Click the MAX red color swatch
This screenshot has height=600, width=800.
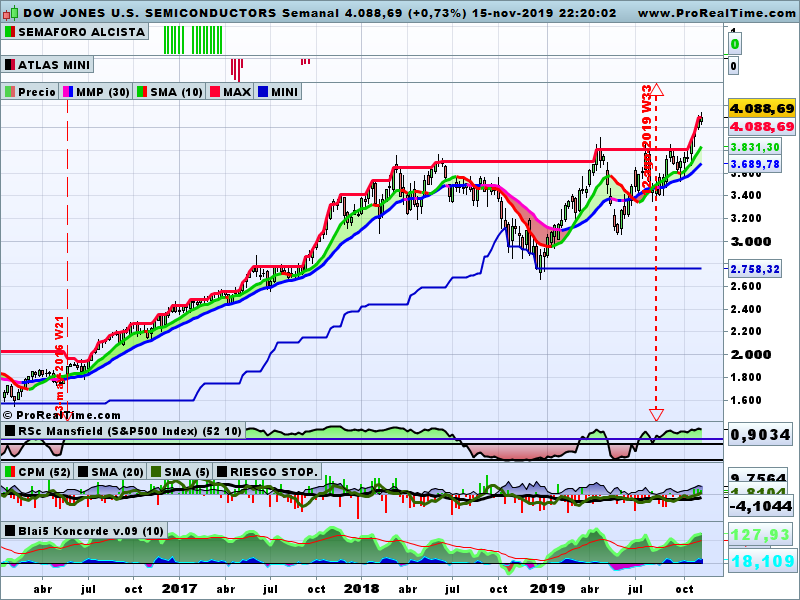click(x=215, y=92)
